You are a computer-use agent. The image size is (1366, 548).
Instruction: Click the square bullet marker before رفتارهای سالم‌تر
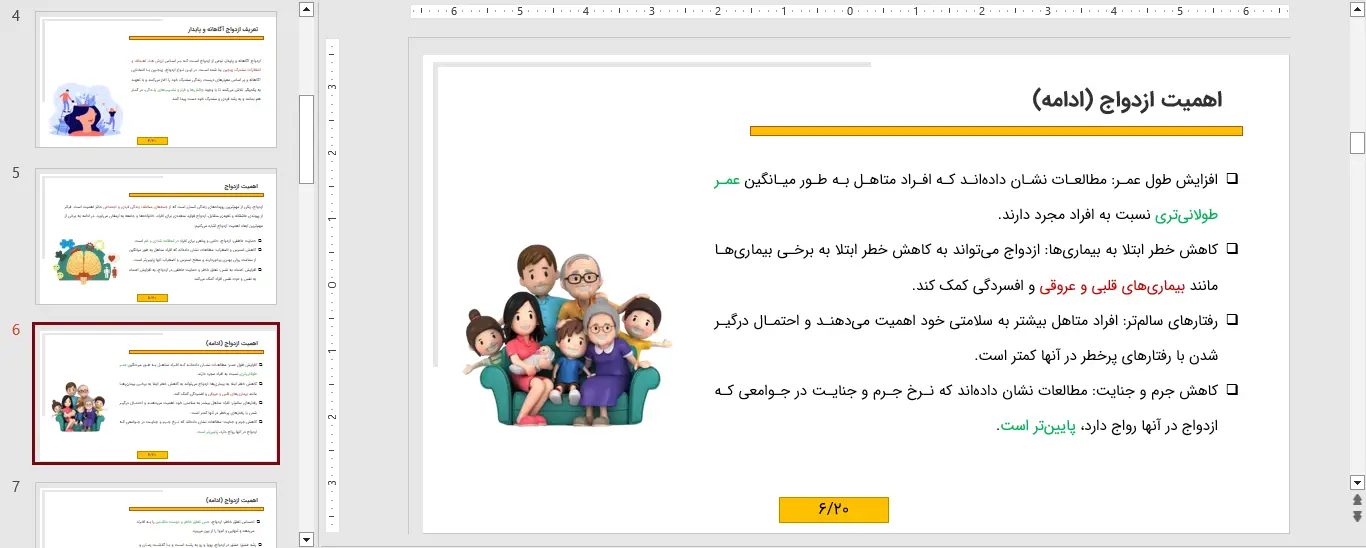point(1232,319)
